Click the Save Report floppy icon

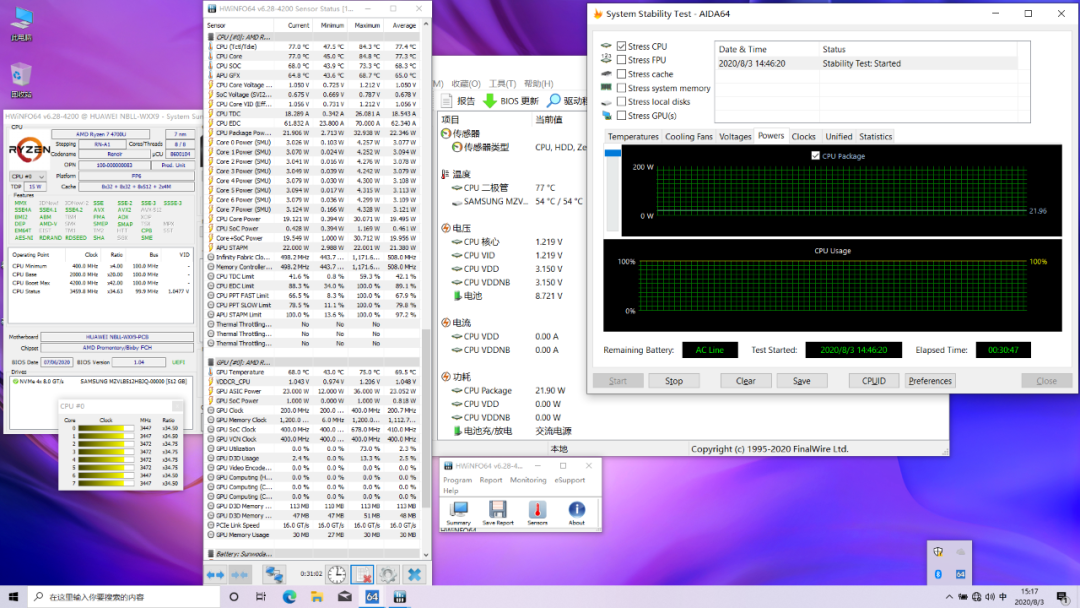point(497,511)
